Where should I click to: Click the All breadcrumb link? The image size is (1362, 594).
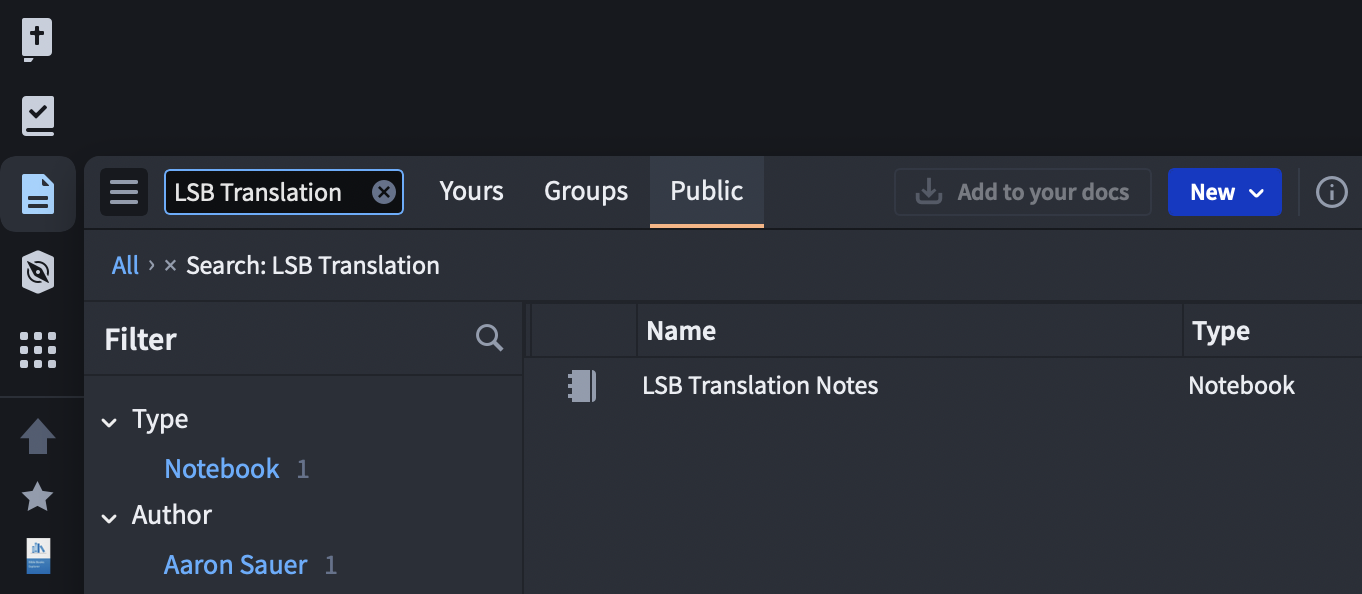(x=125, y=265)
